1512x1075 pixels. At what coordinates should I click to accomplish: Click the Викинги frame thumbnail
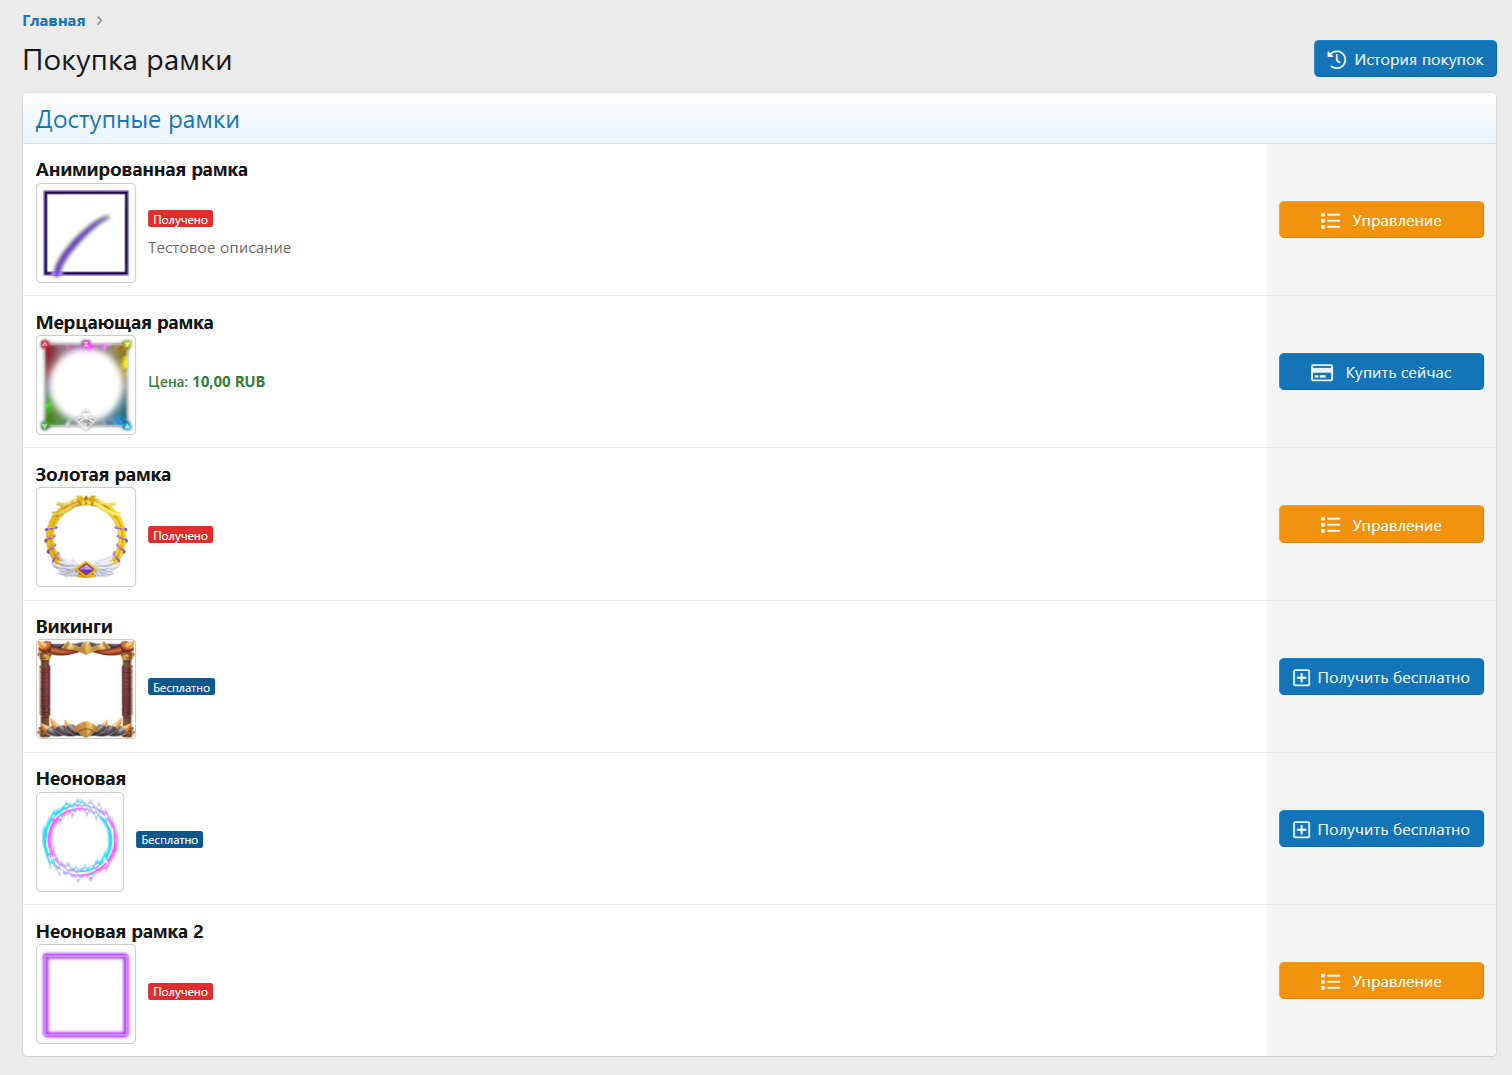pos(86,689)
